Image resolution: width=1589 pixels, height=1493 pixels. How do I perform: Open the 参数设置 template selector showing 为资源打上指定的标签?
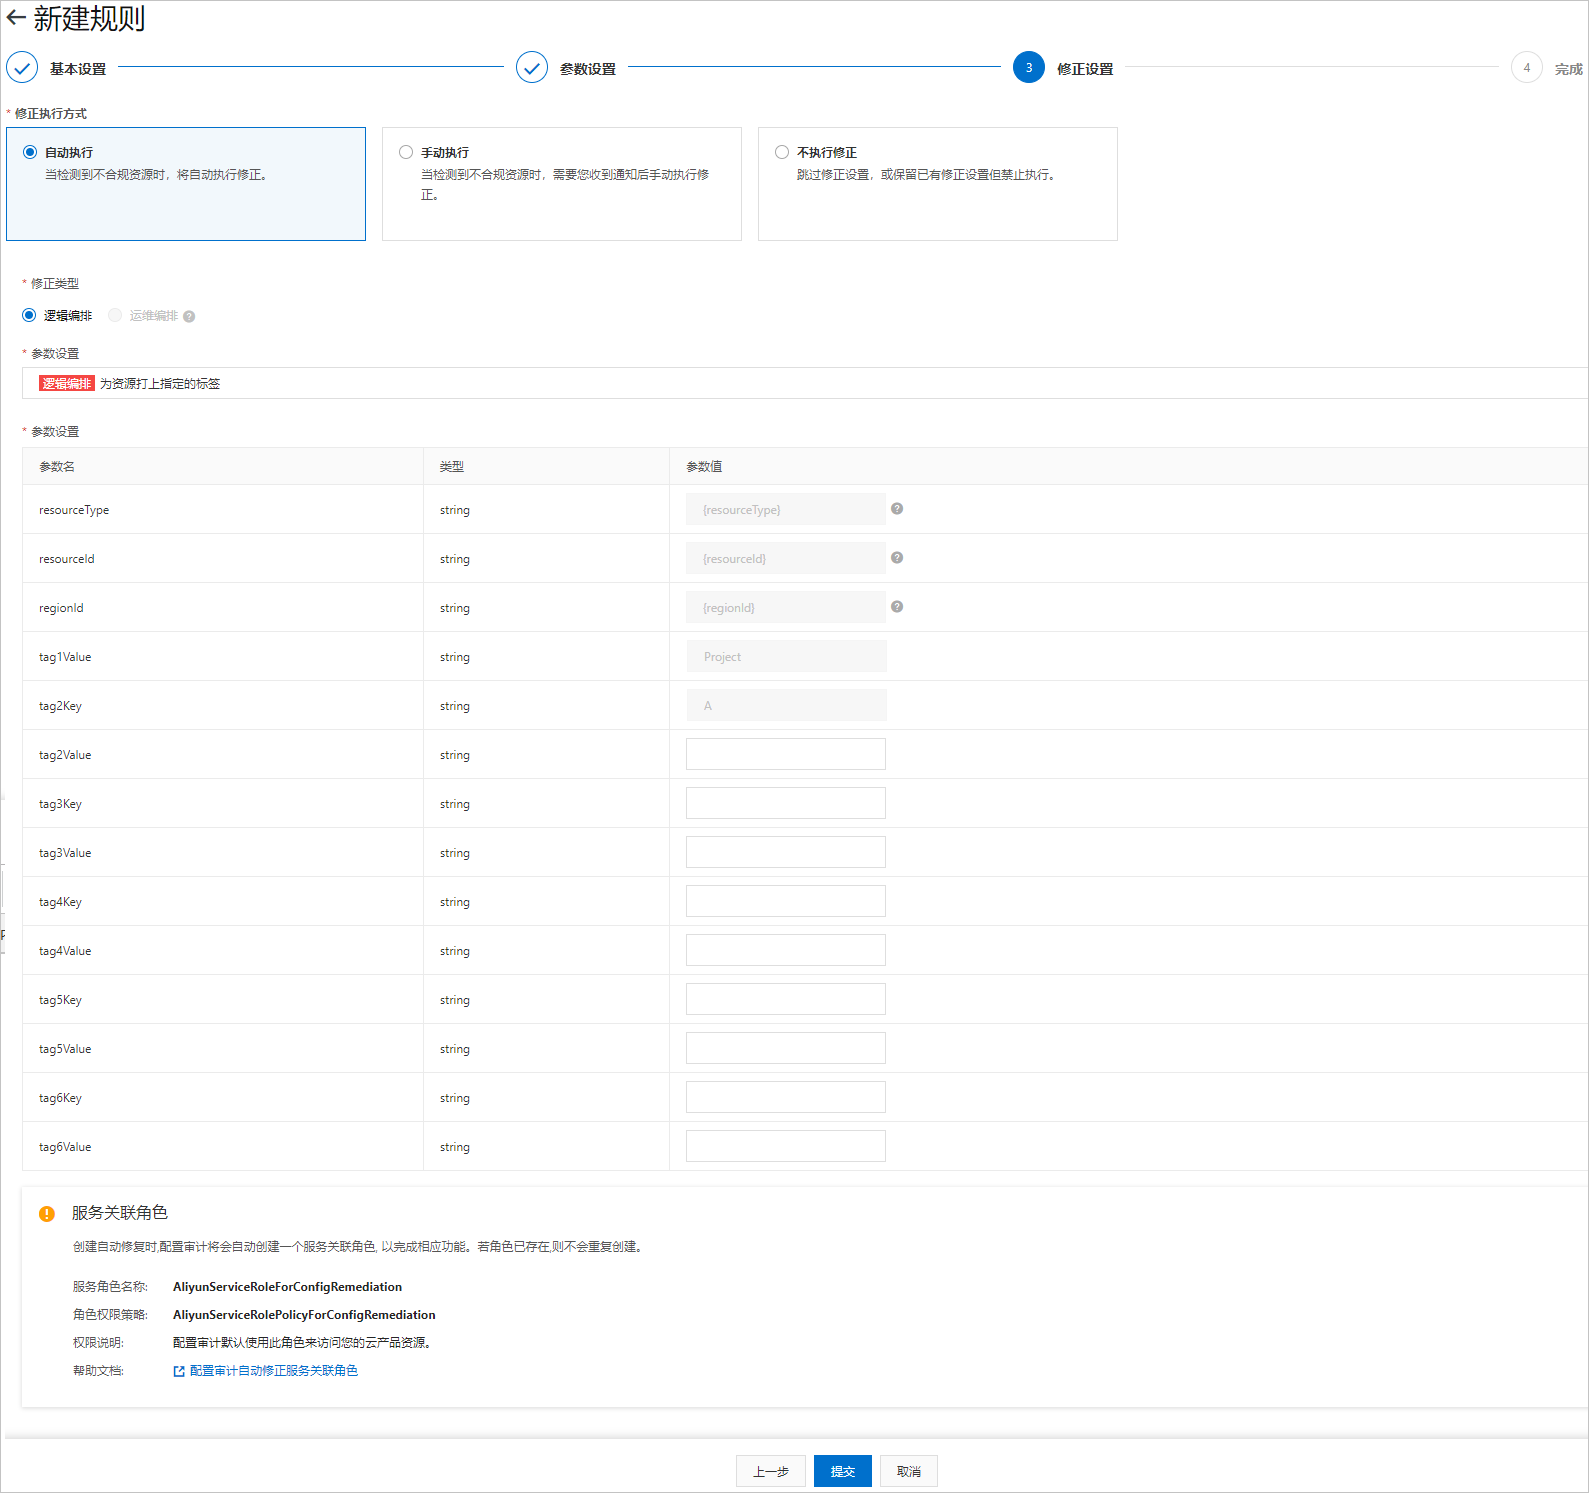[805, 383]
